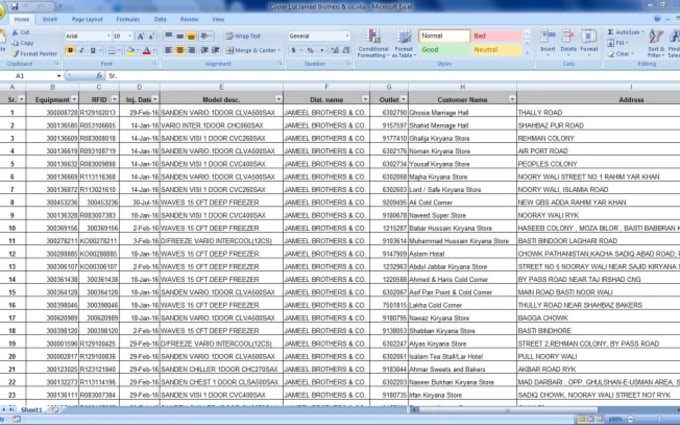Enable Wrap Text
Screen dimensions: 680x425
coord(243,36)
